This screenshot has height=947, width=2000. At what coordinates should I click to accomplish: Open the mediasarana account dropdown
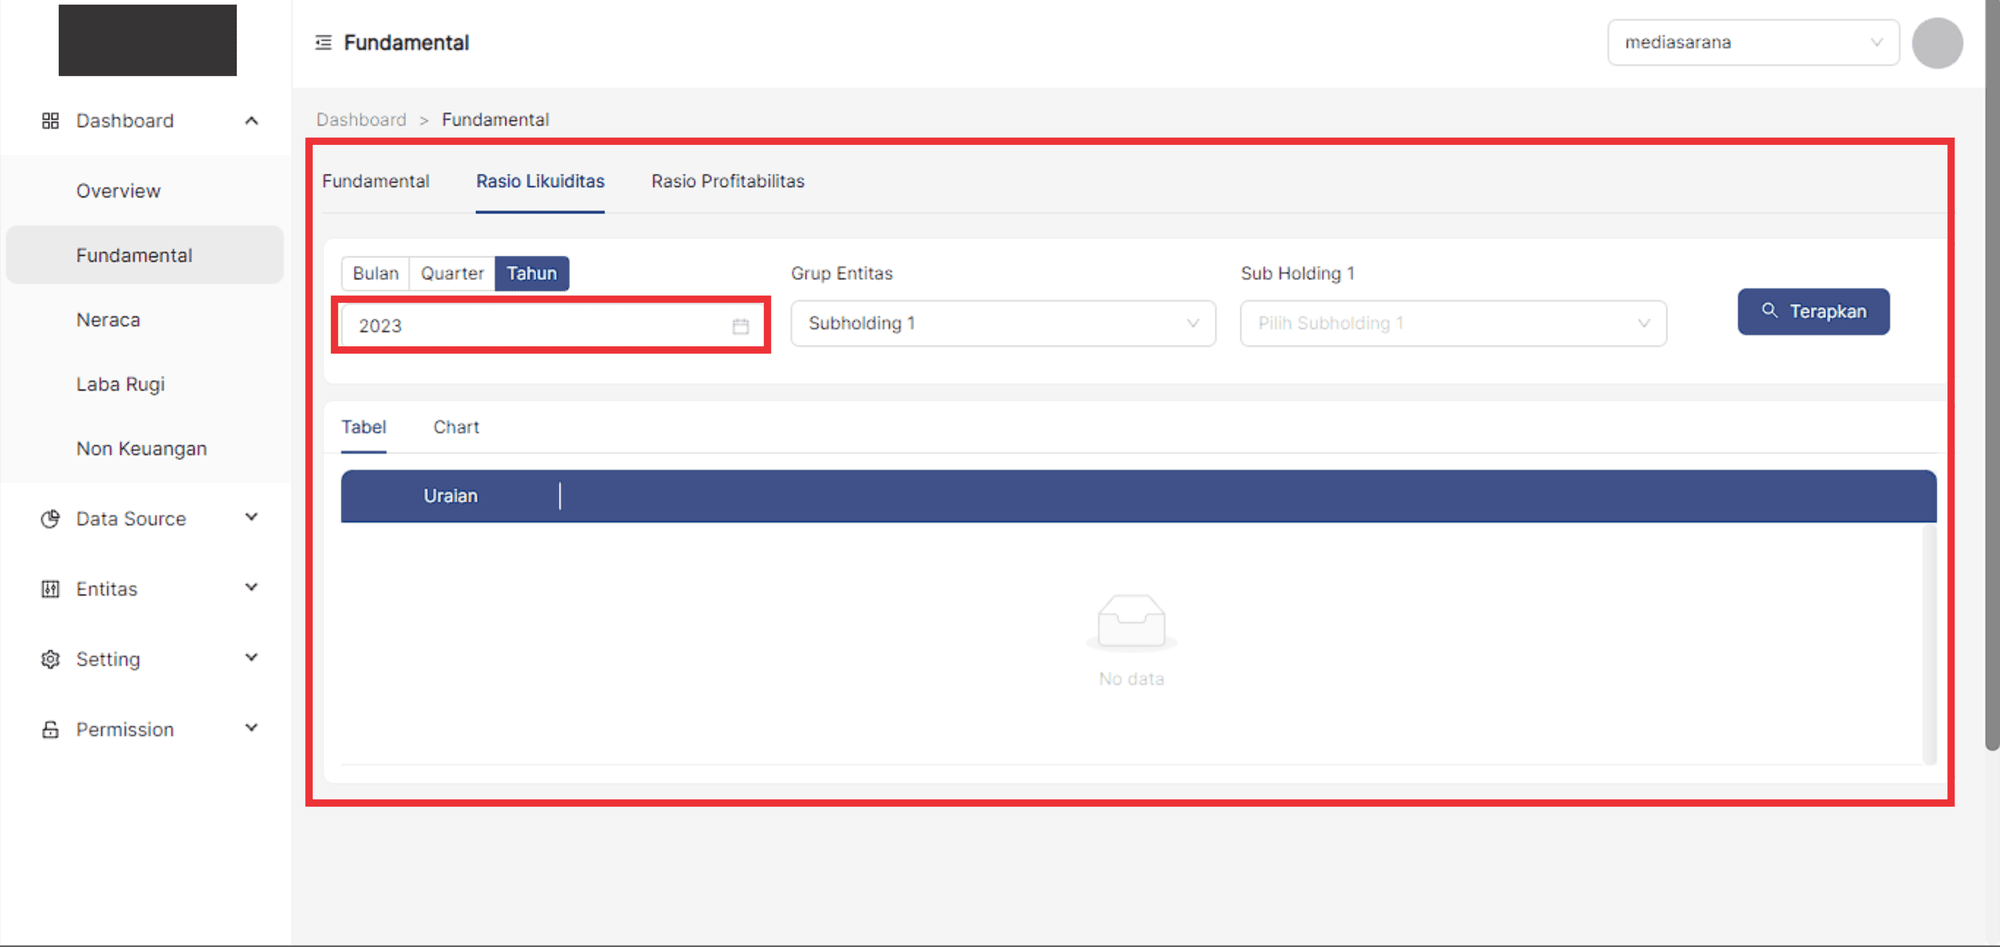click(1752, 43)
